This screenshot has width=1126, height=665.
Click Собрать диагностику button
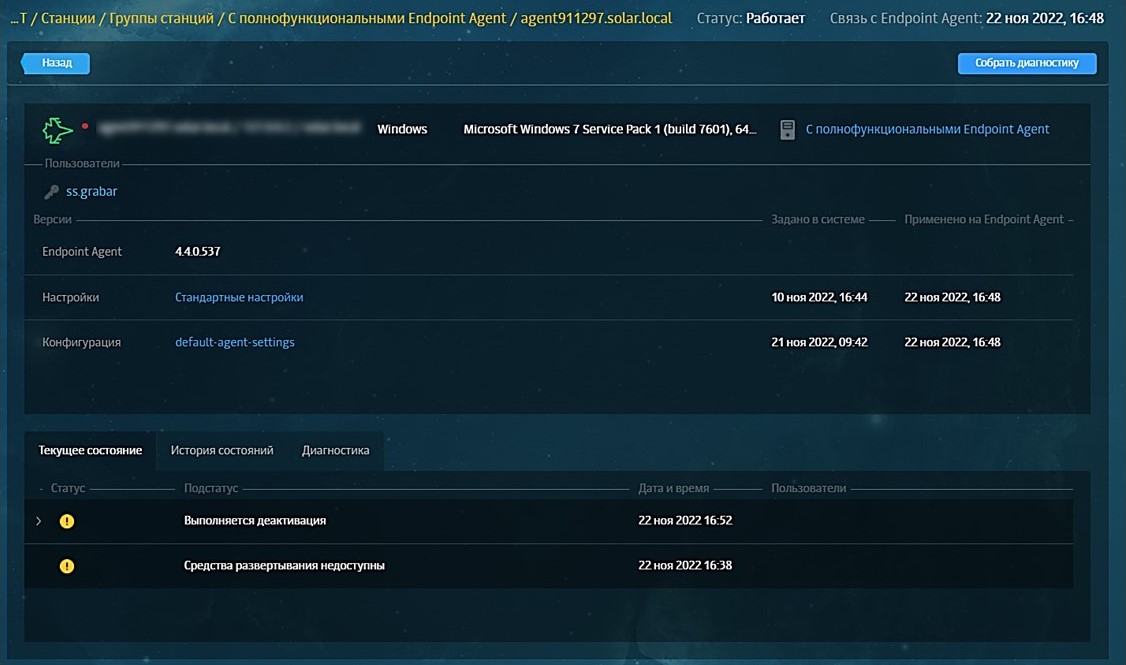tap(1027, 63)
